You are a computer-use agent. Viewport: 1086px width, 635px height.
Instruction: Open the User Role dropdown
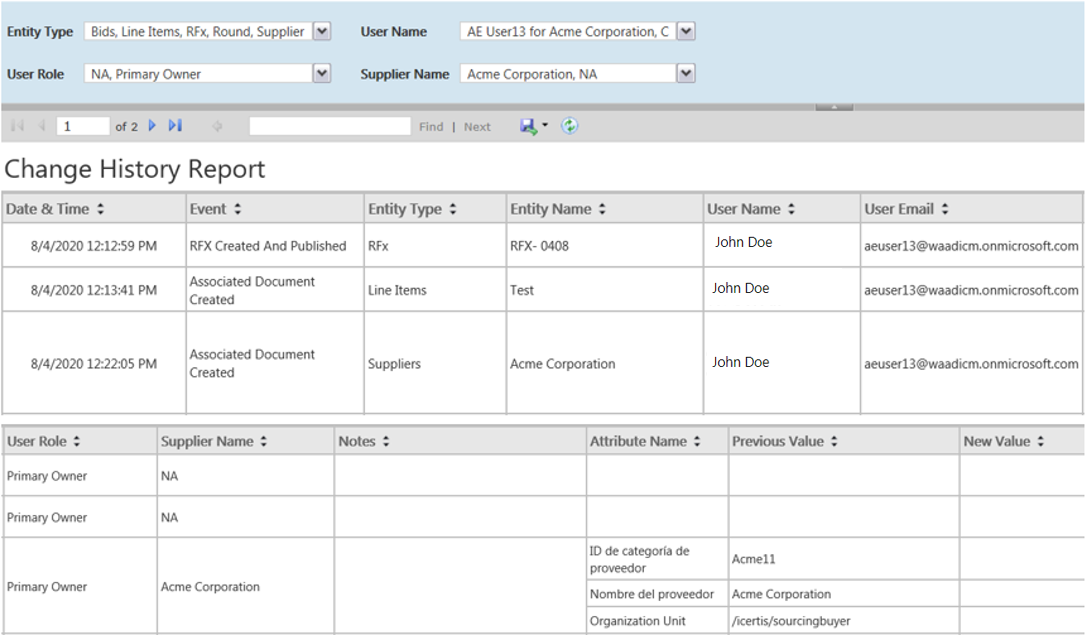[321, 73]
